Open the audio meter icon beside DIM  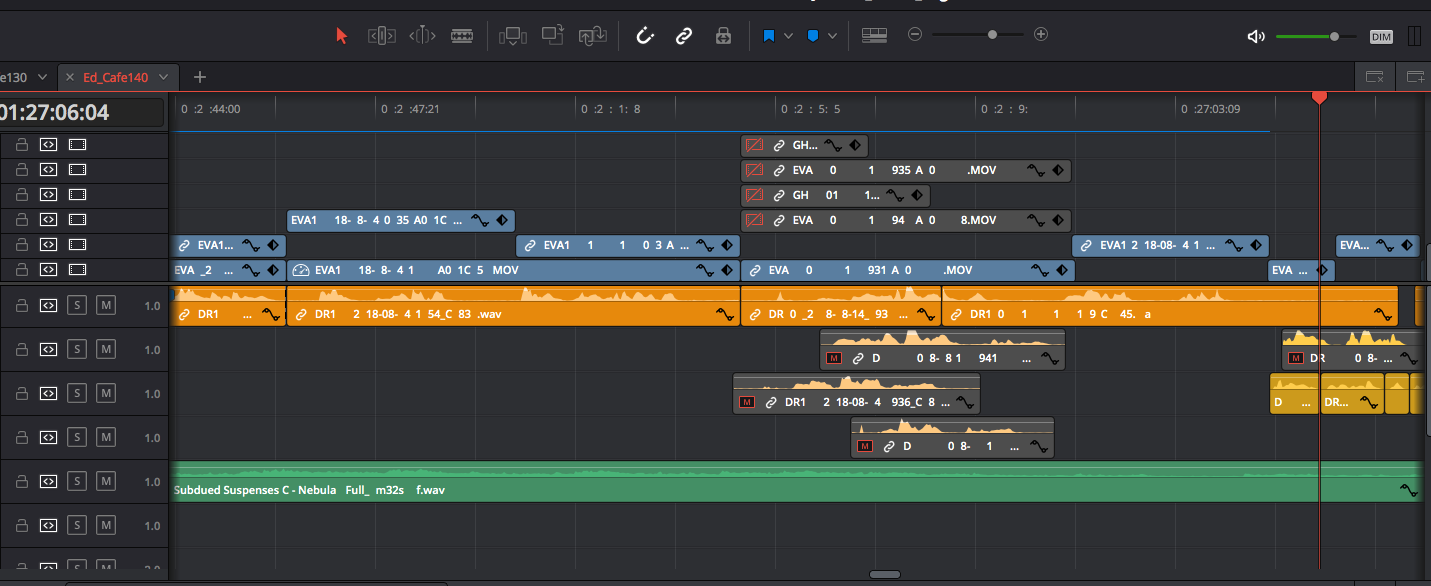(x=1414, y=36)
